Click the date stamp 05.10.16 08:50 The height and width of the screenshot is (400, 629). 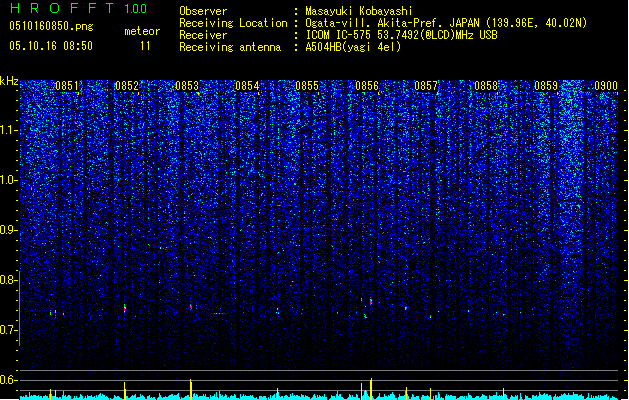(x=51, y=46)
